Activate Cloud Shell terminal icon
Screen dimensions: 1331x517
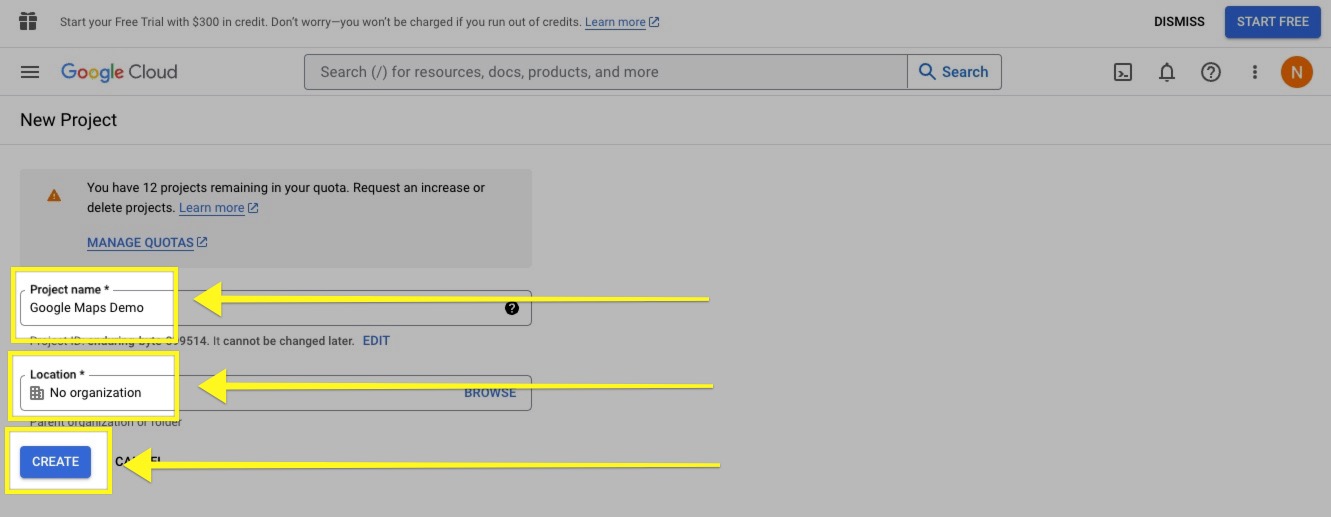tap(1123, 72)
